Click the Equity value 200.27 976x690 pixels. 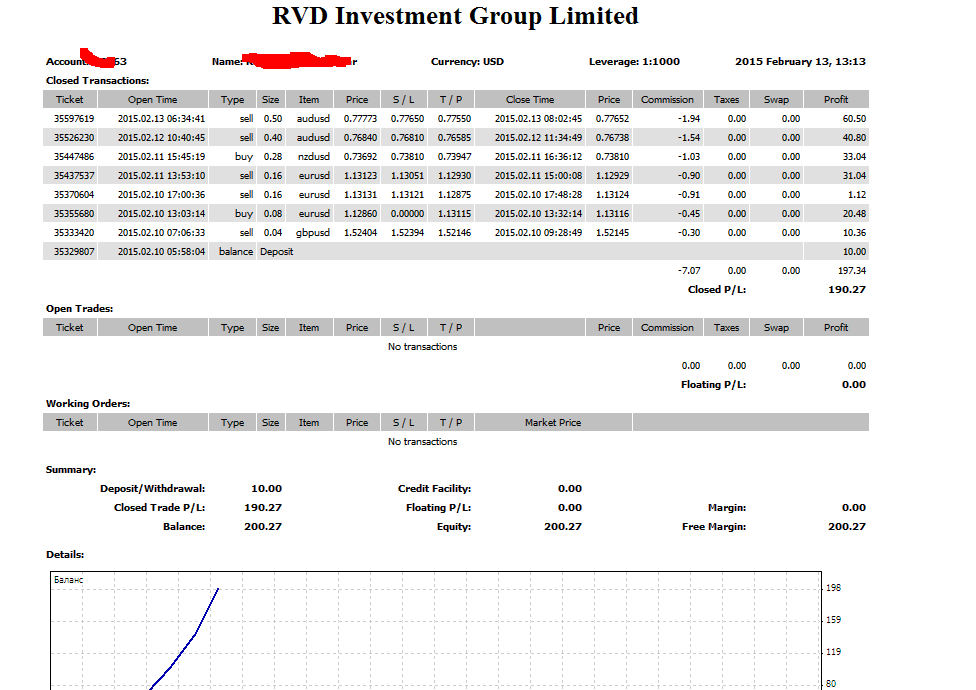(563, 526)
